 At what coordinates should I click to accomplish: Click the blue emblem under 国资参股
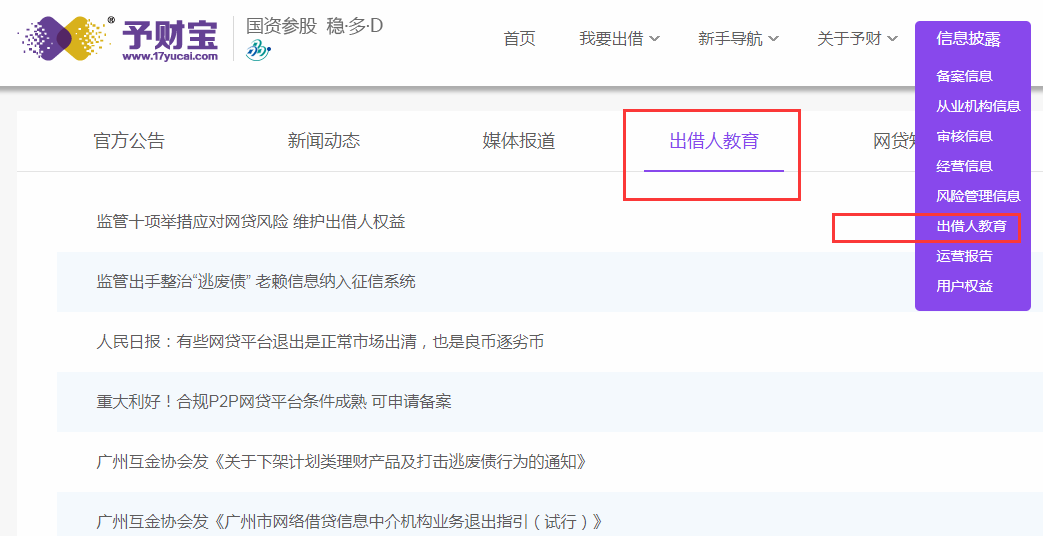pos(259,50)
